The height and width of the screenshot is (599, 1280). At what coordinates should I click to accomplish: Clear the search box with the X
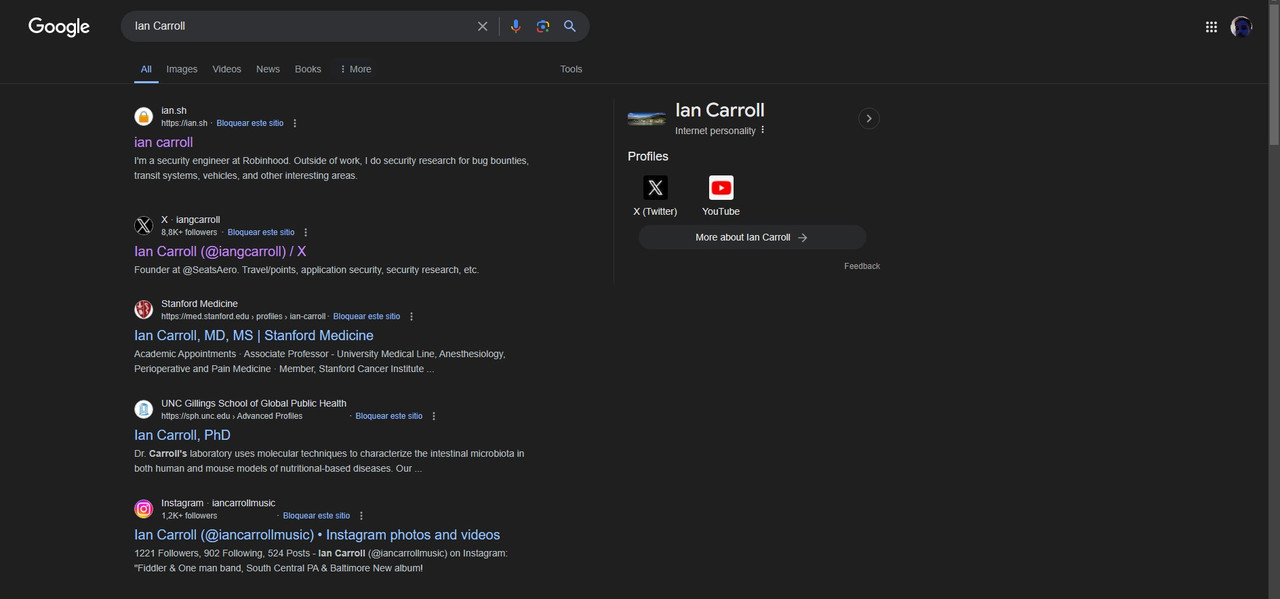pyautogui.click(x=482, y=26)
